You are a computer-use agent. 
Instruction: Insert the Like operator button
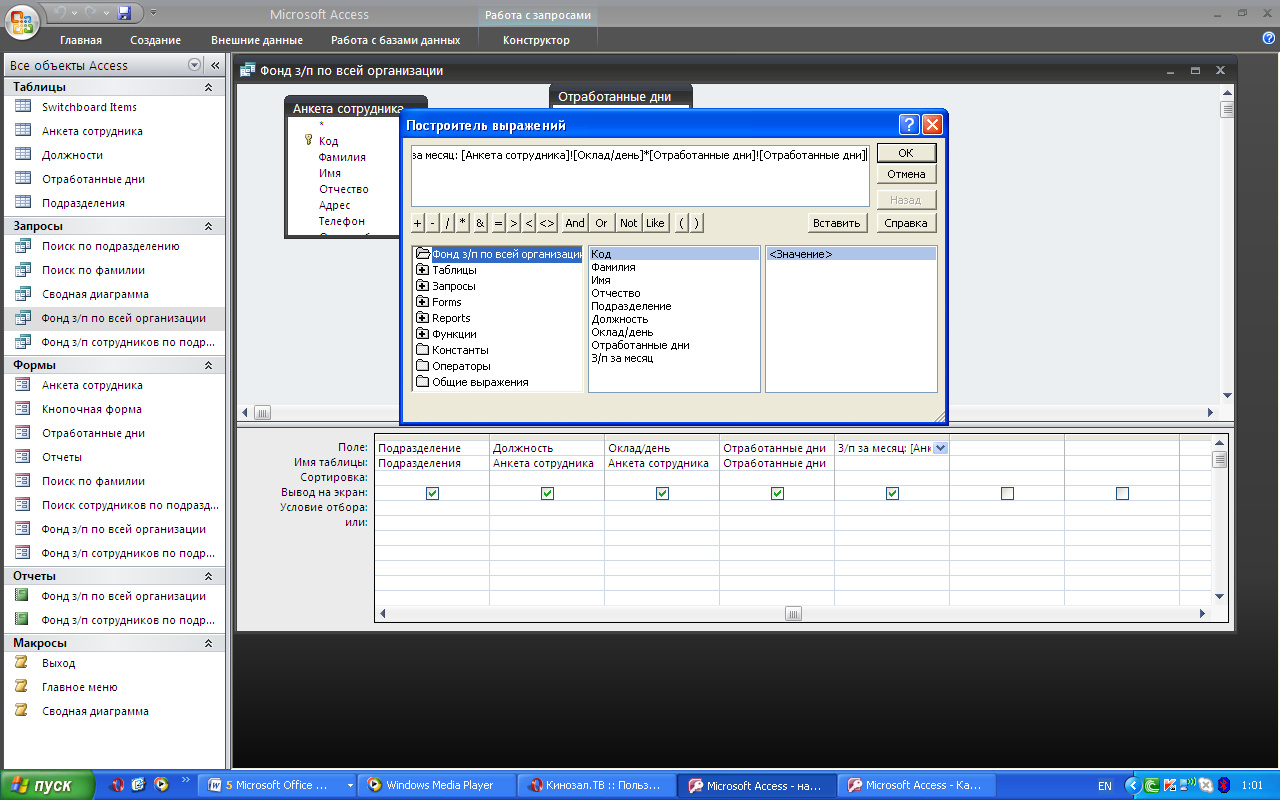[655, 223]
